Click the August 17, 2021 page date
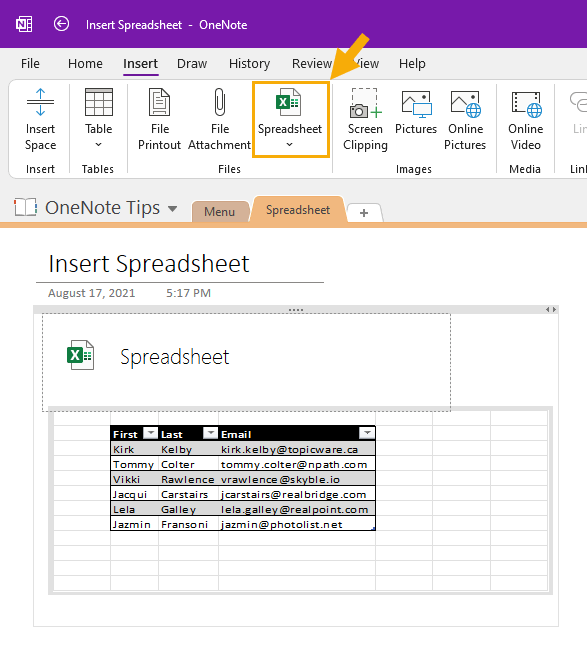Image resolution: width=587 pixels, height=654 pixels. (x=91, y=293)
